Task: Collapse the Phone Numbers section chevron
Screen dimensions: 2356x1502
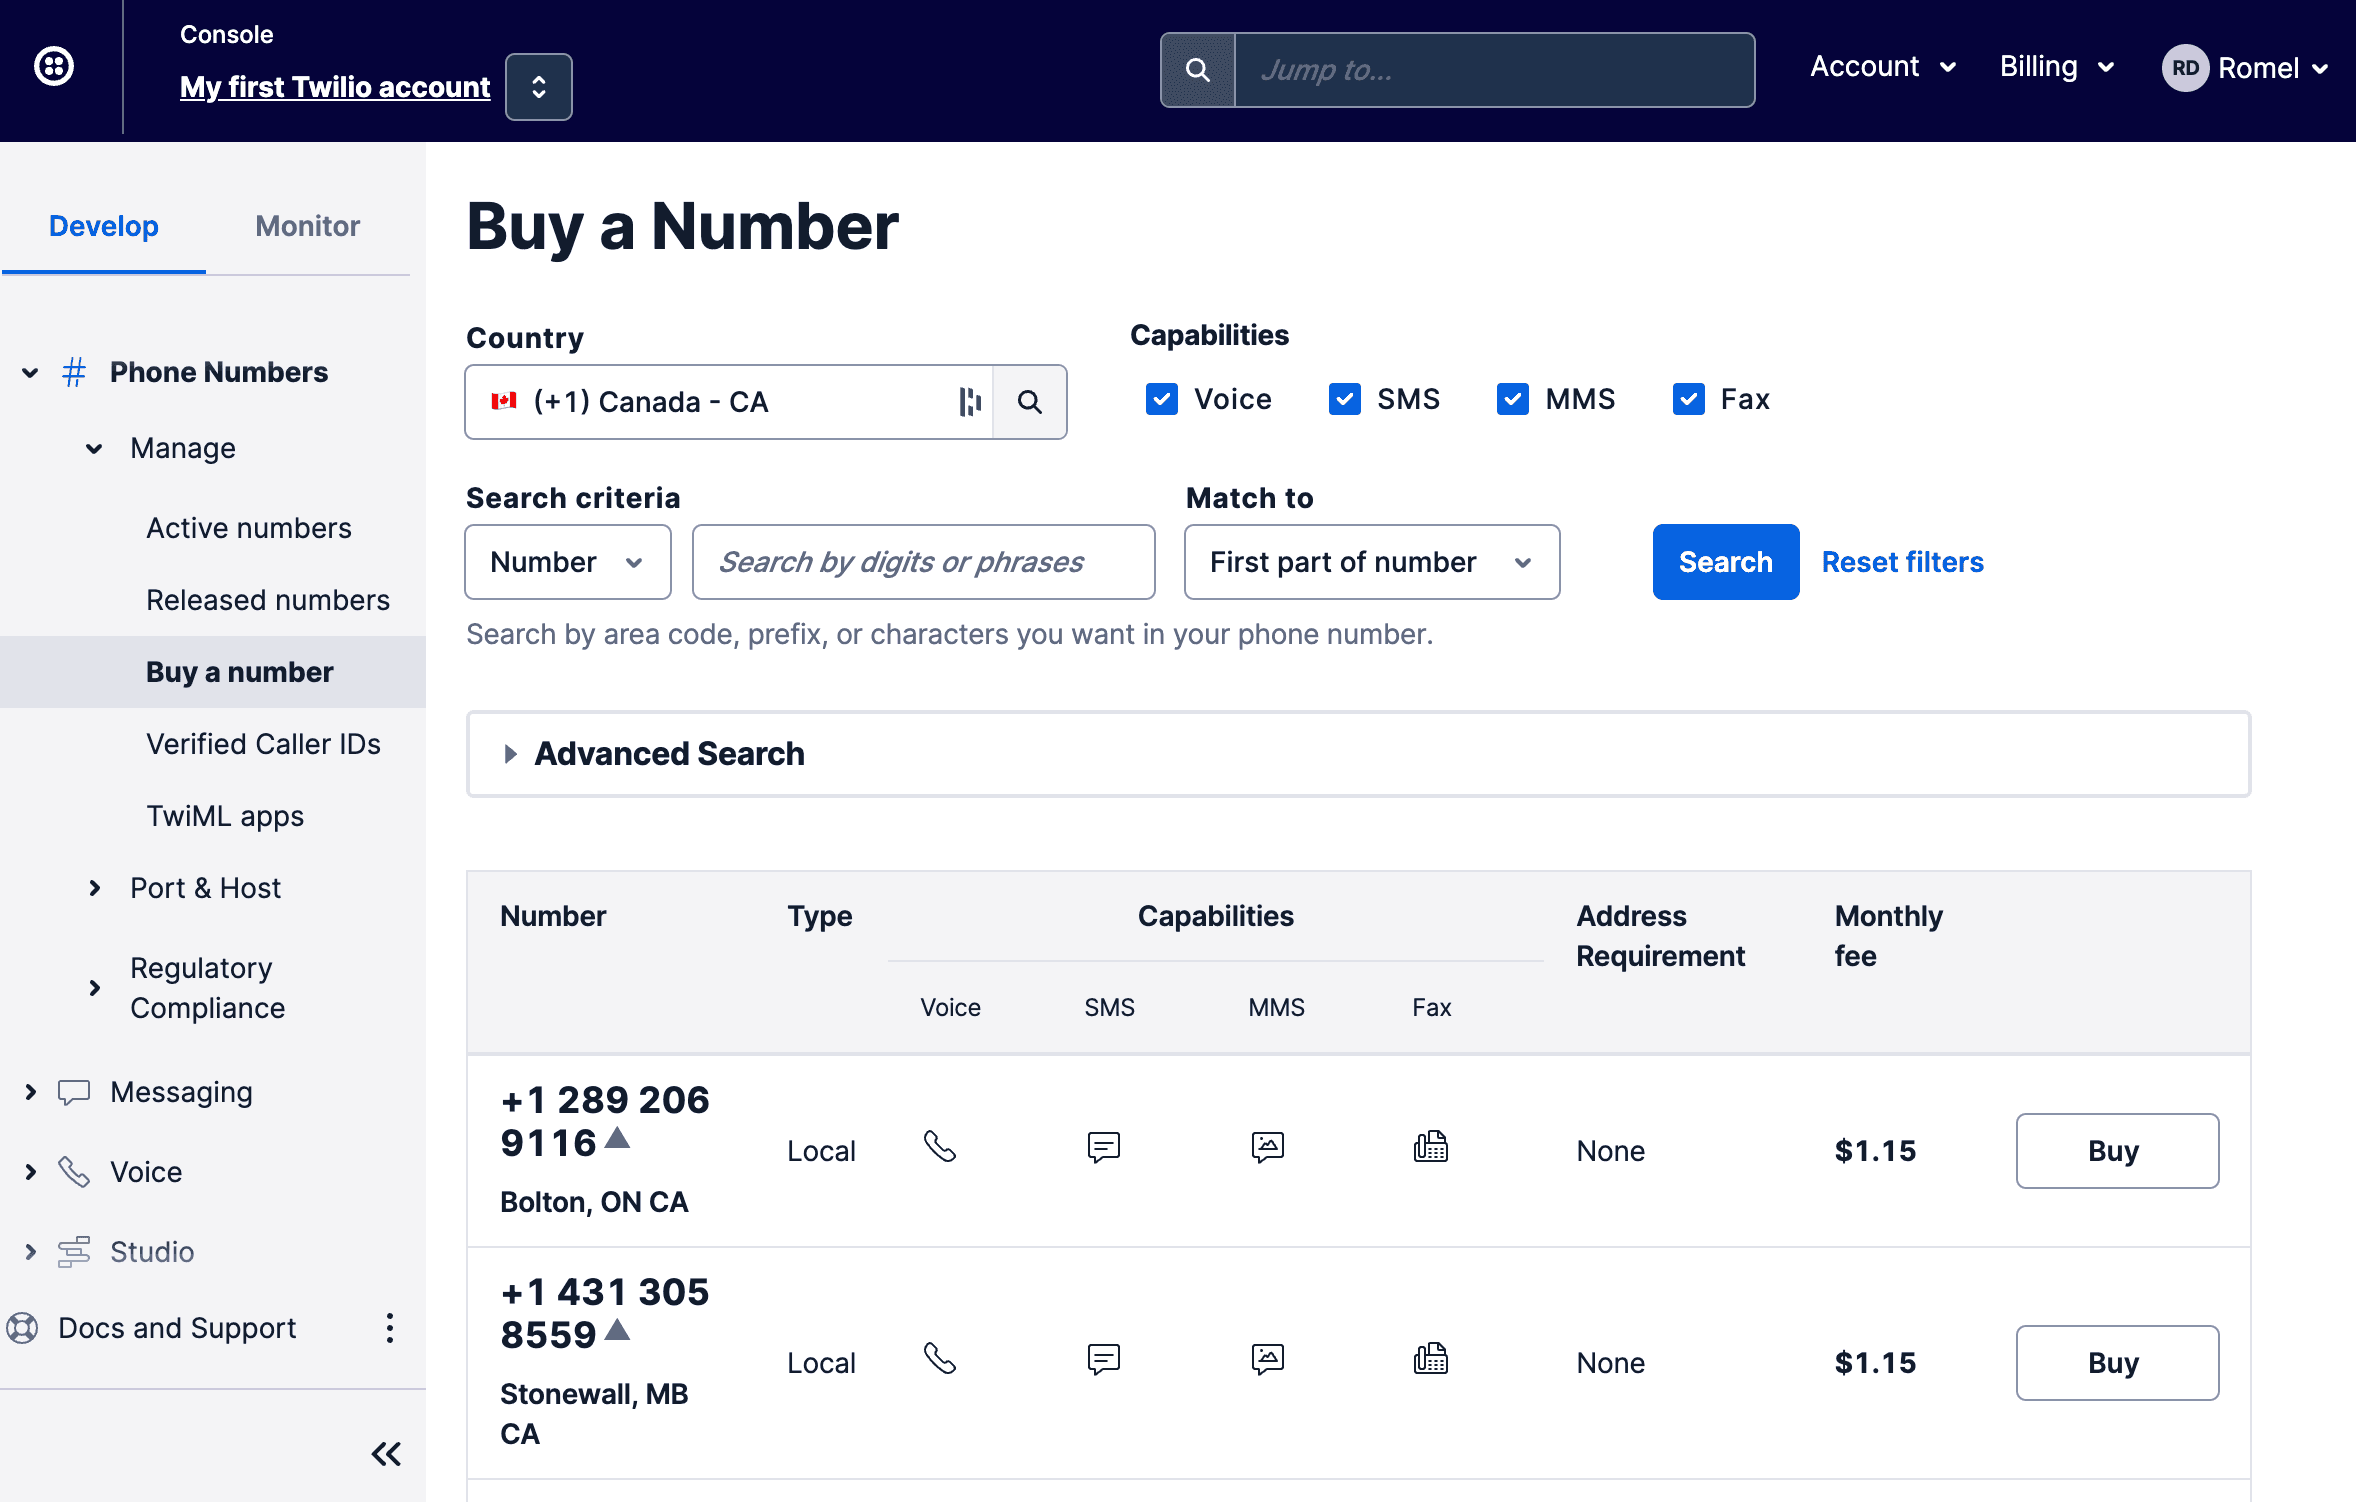Action: 30,373
